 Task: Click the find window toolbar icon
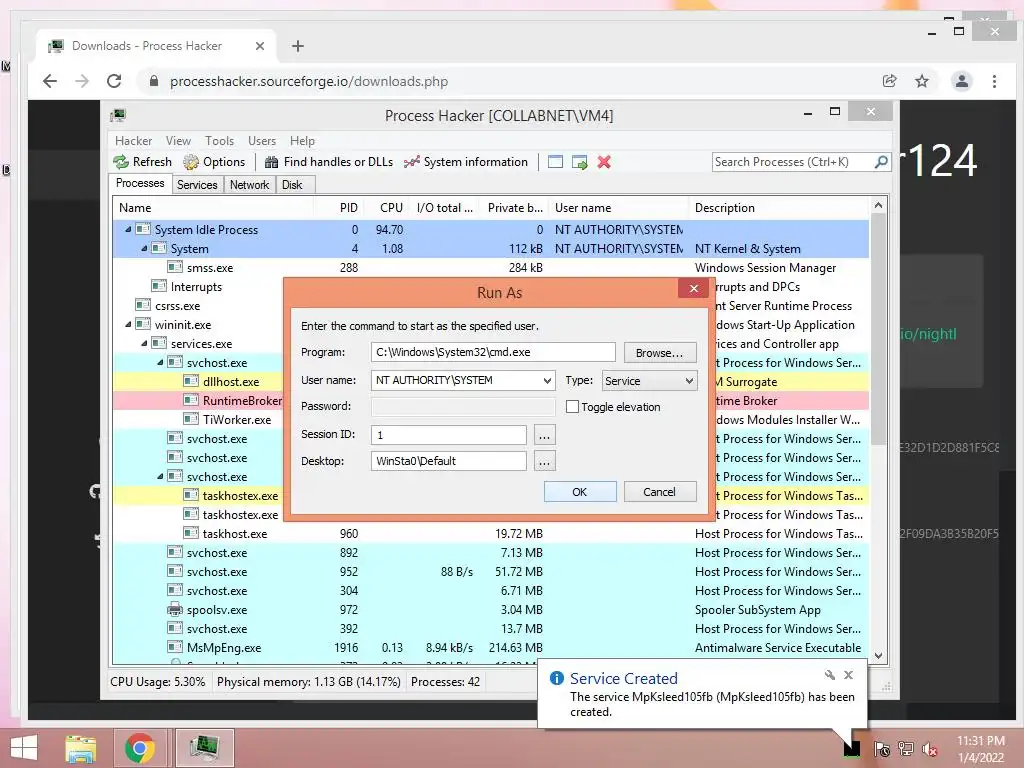pos(555,162)
